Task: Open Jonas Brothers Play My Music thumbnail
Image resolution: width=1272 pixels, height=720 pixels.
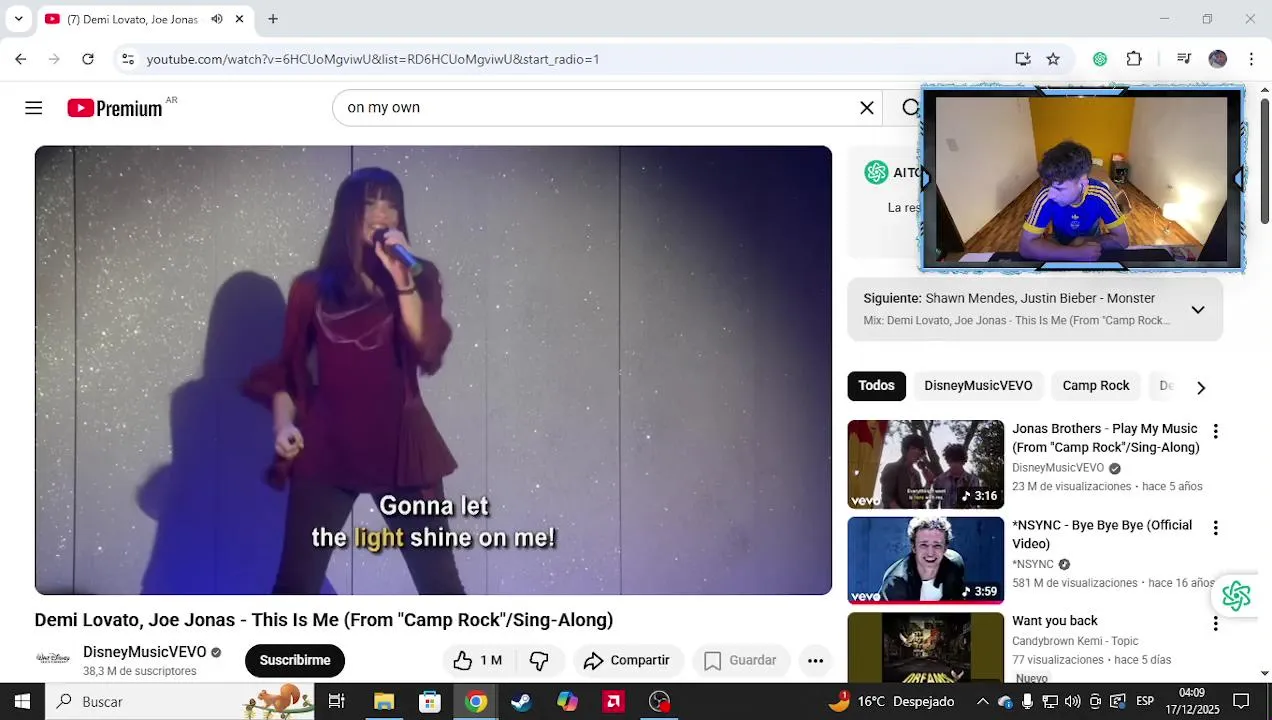Action: coord(926,464)
